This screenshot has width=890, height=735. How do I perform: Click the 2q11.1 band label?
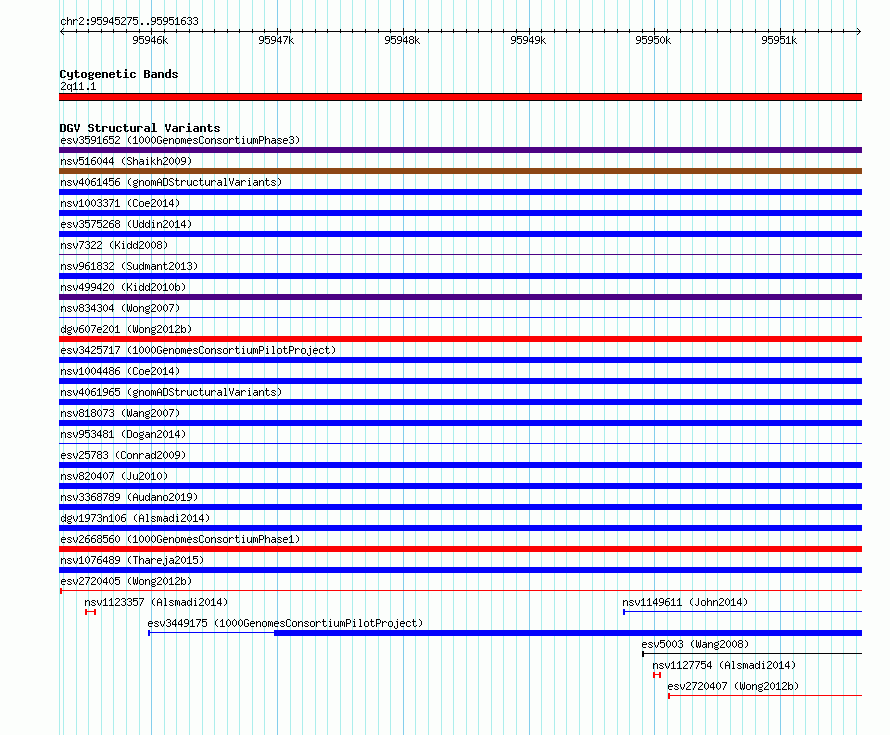(x=78, y=86)
